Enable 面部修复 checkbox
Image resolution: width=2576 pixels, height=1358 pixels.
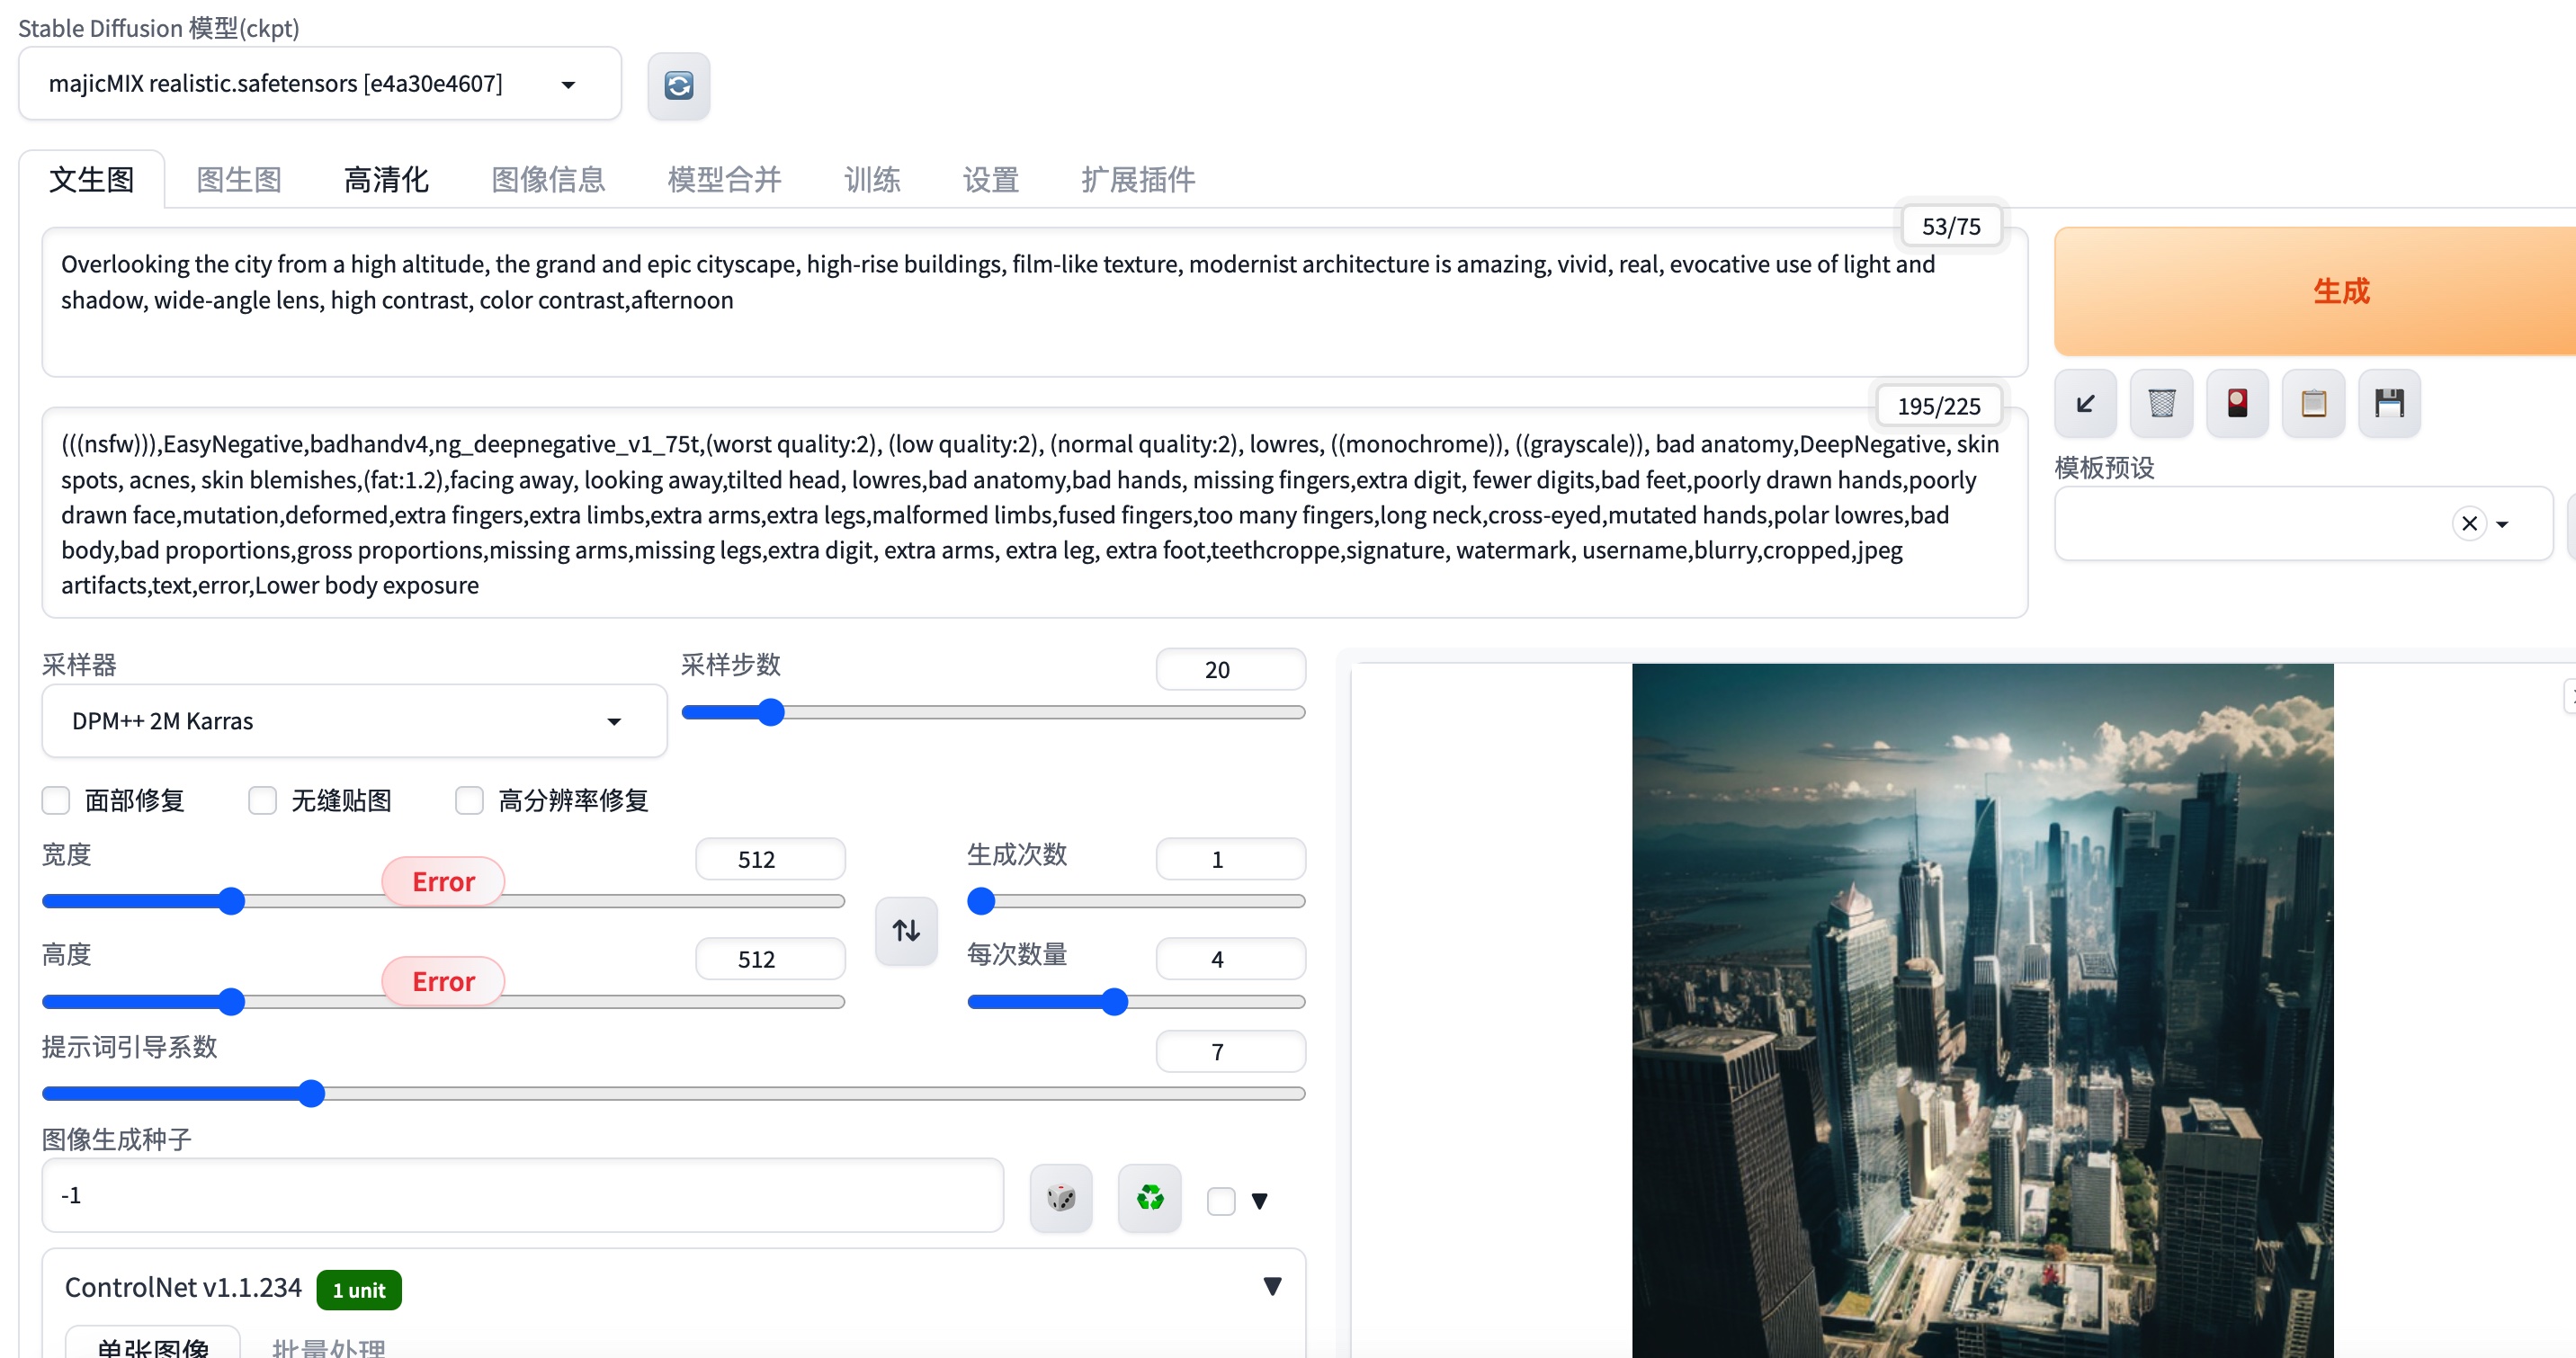click(x=56, y=801)
